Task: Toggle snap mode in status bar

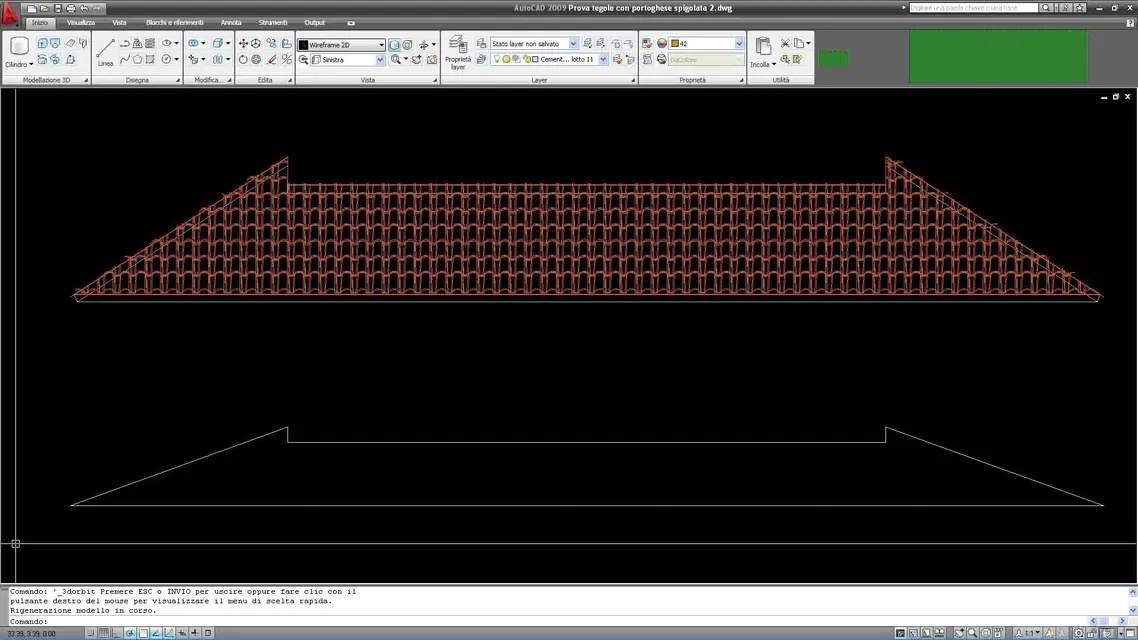Action: [x=91, y=633]
